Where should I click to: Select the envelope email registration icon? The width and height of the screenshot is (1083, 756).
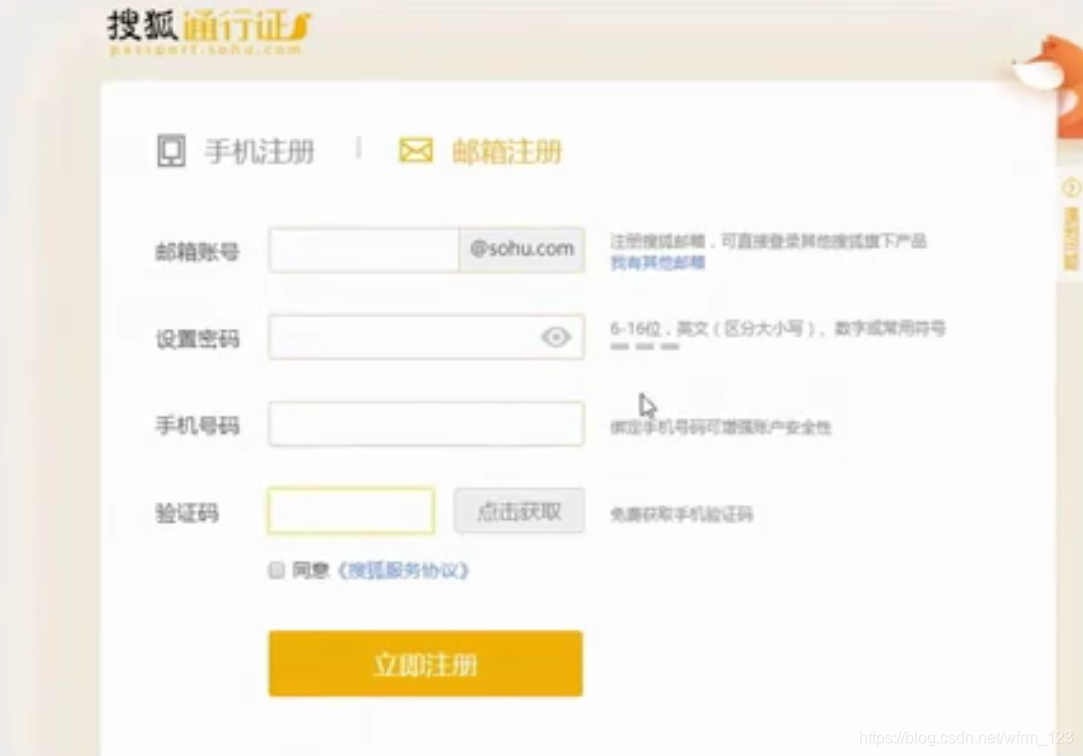pyautogui.click(x=416, y=151)
